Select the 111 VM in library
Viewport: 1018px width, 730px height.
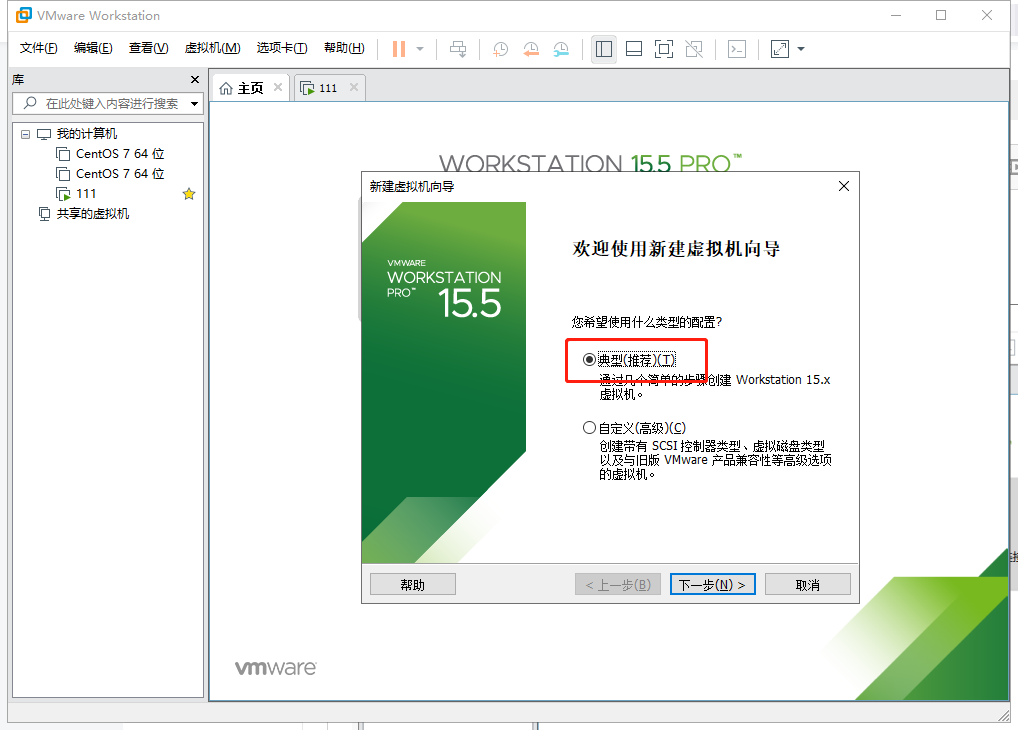pyautogui.click(x=86, y=194)
